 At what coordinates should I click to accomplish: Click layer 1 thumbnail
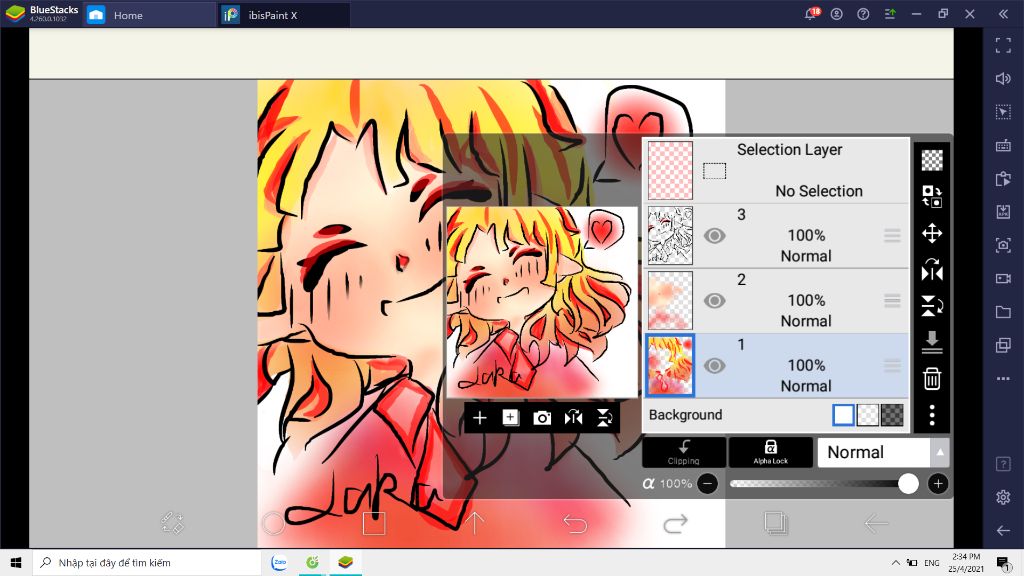[x=670, y=366]
